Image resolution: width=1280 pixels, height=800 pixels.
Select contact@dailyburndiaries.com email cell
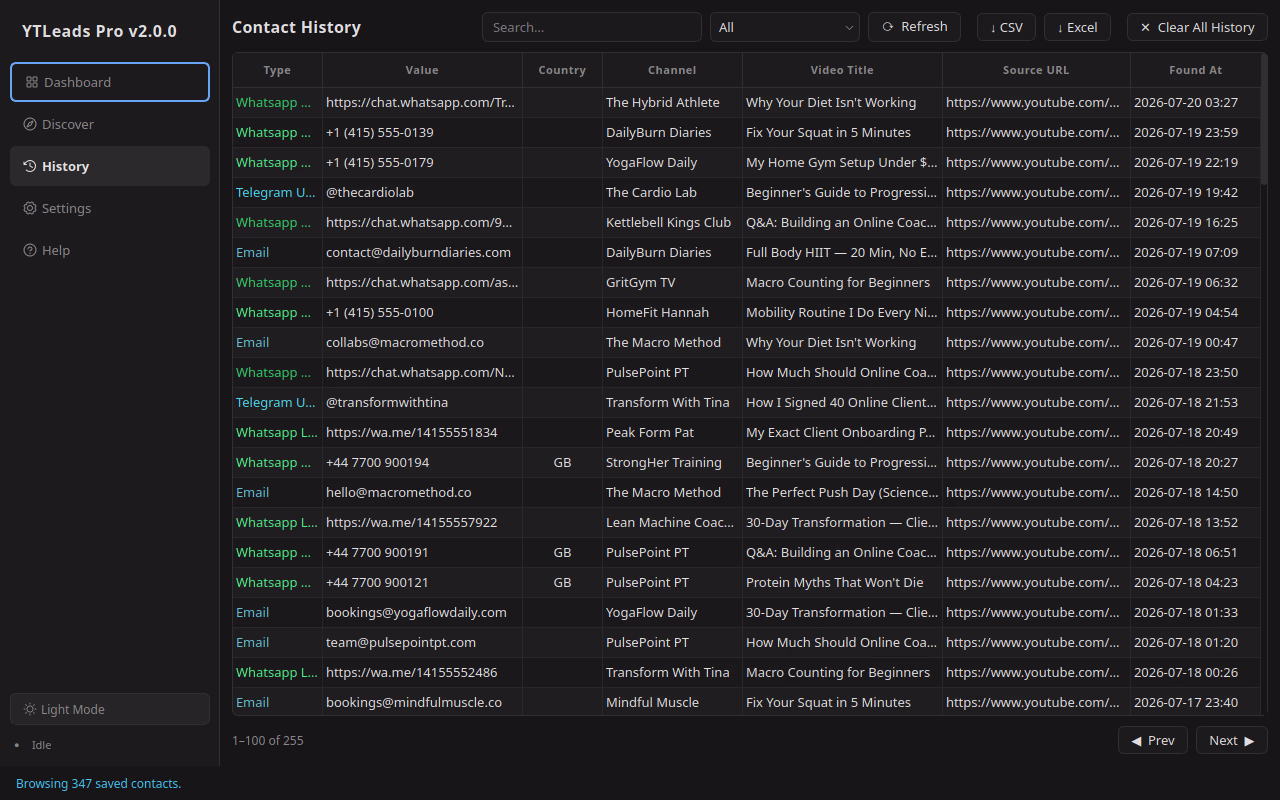[x=422, y=252]
